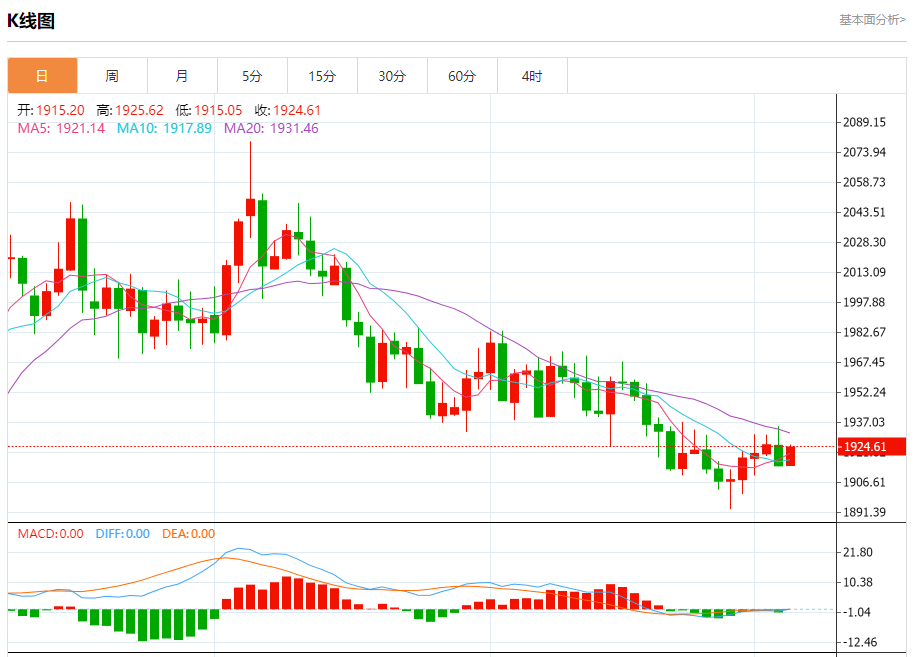Click the MA10 value 1917.89

(x=187, y=128)
